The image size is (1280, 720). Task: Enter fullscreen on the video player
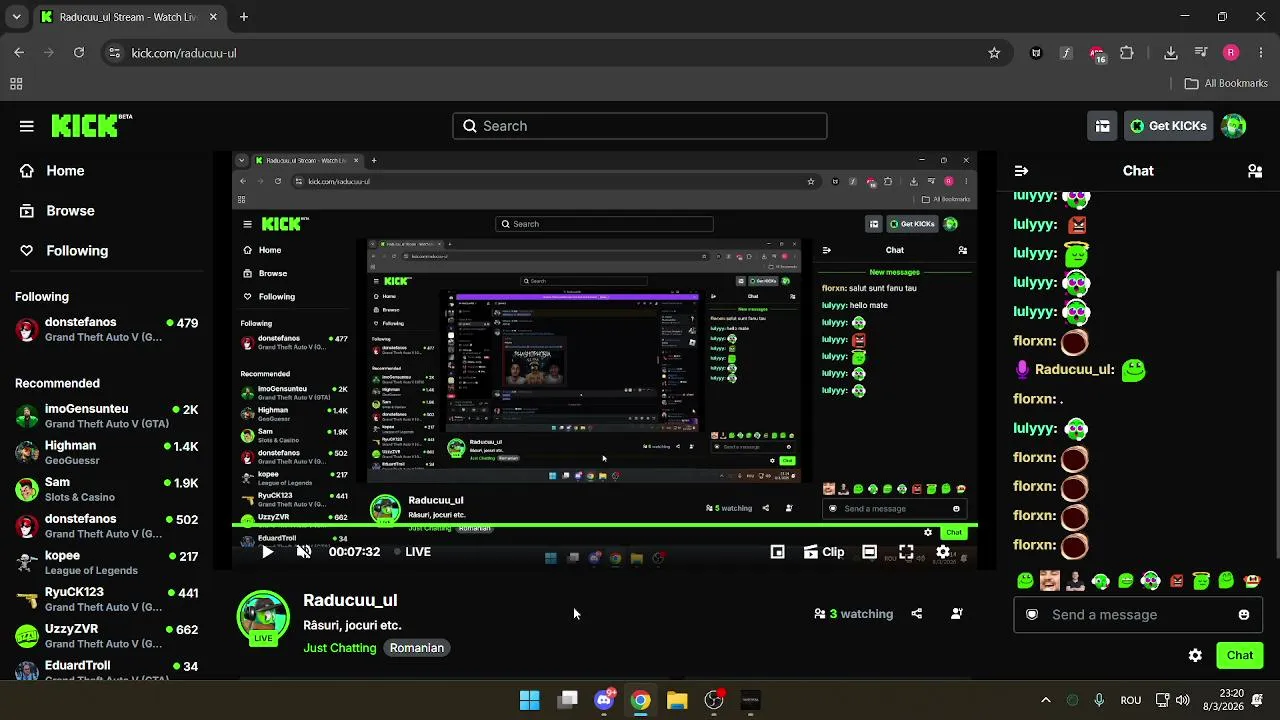coord(906,552)
